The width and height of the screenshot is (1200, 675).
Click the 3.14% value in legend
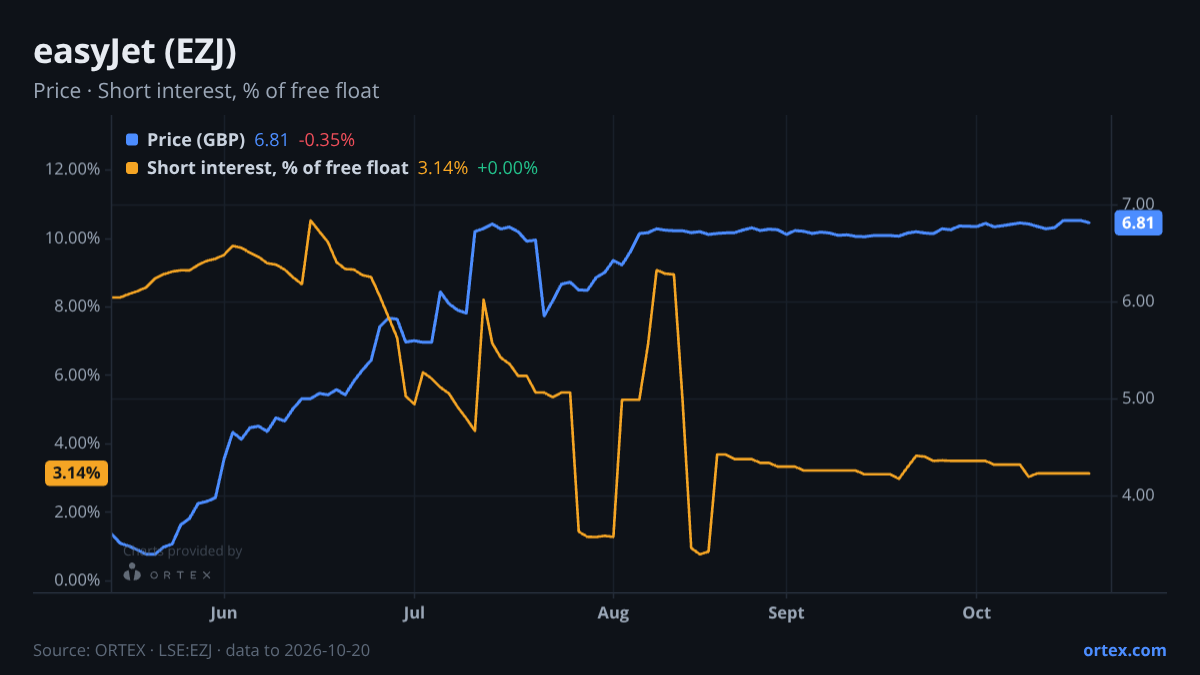pyautogui.click(x=442, y=168)
